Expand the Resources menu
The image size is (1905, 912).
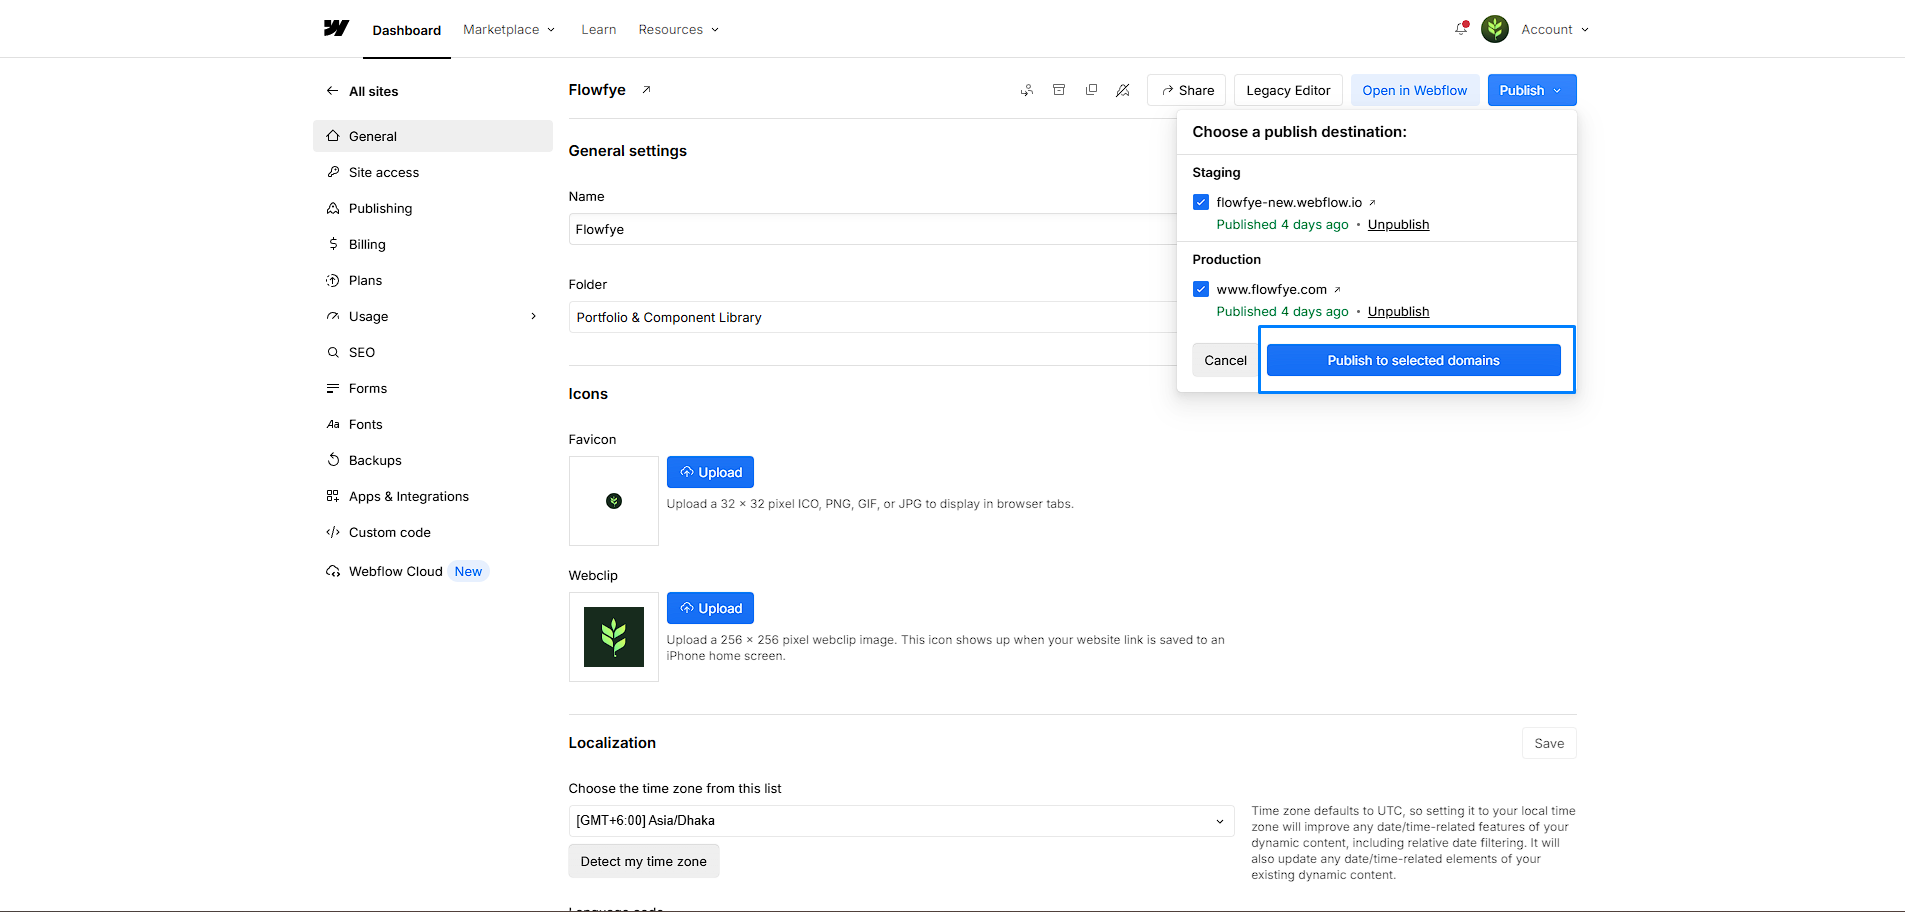pos(679,29)
